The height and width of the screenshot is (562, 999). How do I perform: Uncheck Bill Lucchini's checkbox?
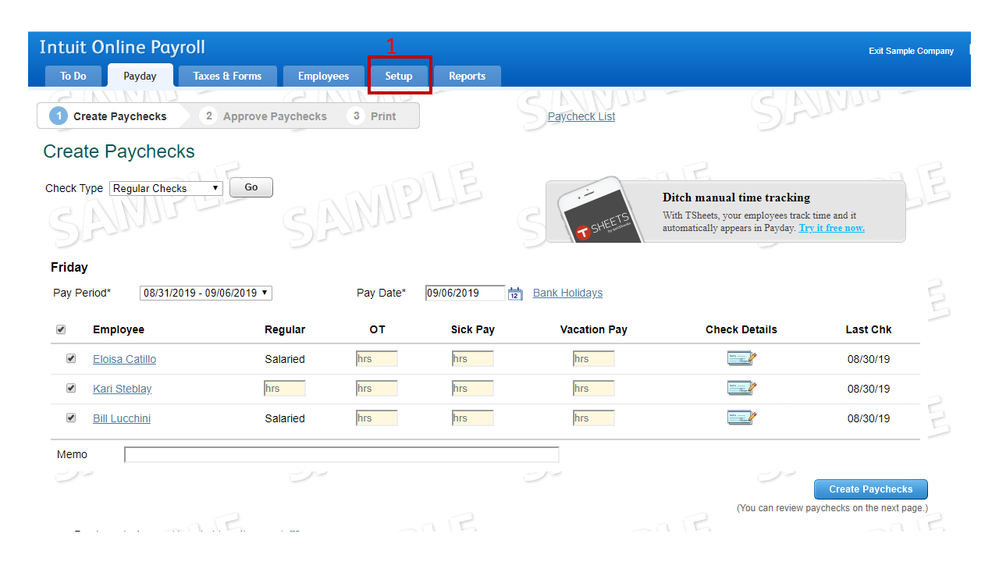(x=71, y=418)
